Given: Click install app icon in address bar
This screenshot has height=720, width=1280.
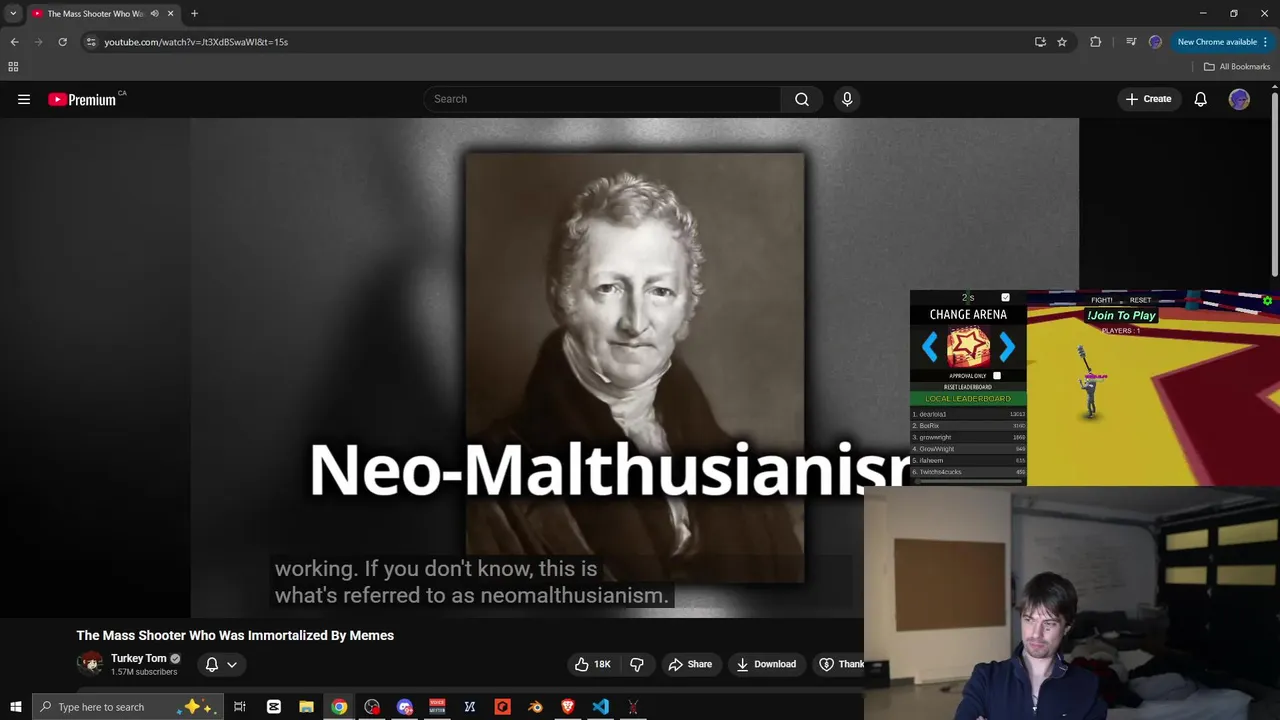Looking at the screenshot, I should 1040,42.
